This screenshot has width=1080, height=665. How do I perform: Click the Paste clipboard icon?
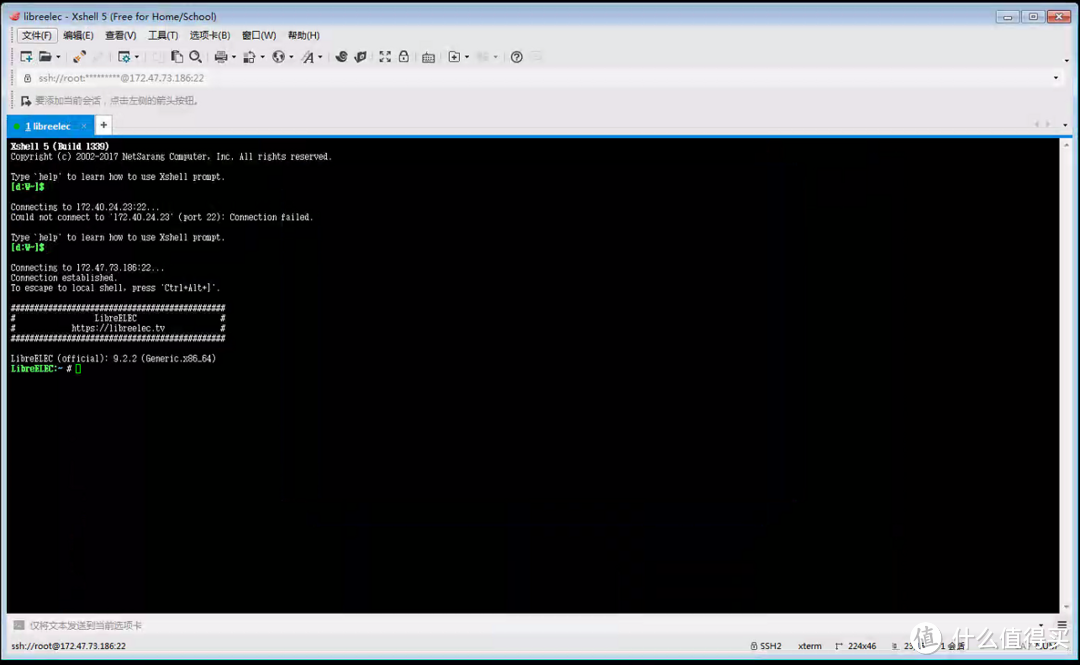pos(177,57)
